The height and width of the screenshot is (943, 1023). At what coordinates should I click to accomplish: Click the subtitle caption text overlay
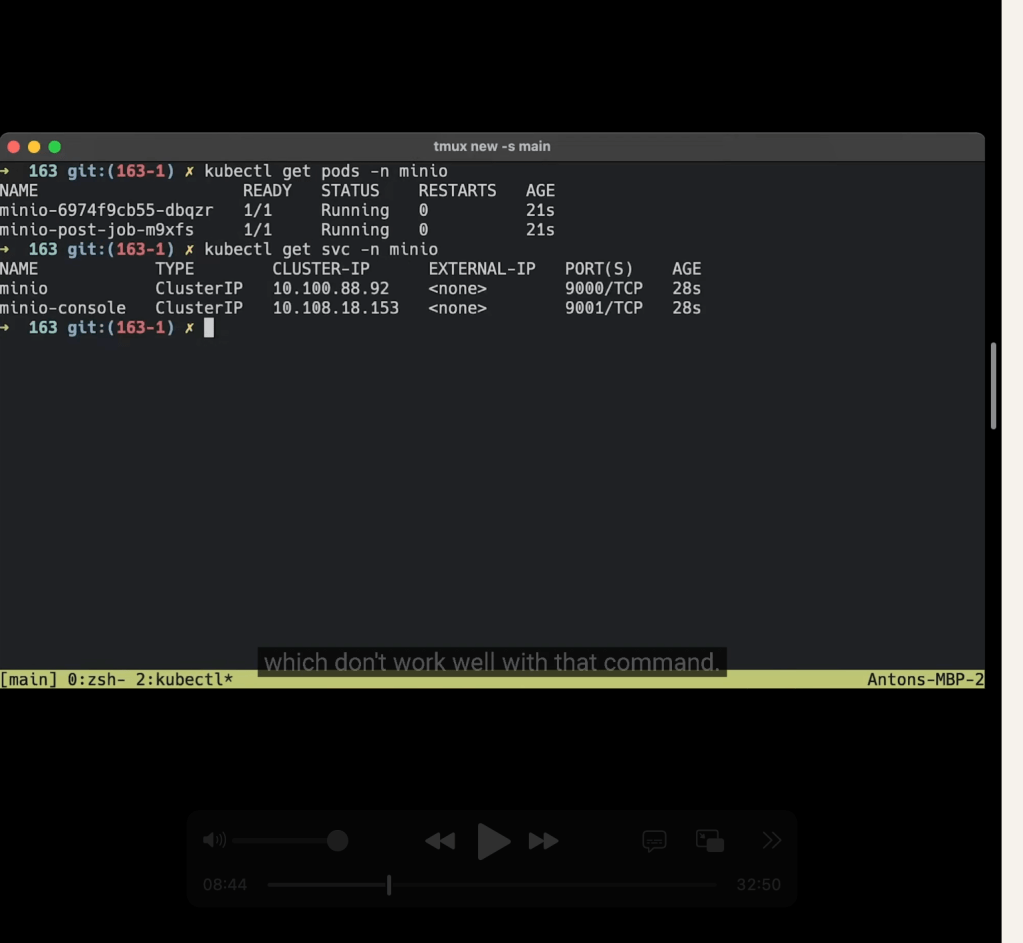492,662
